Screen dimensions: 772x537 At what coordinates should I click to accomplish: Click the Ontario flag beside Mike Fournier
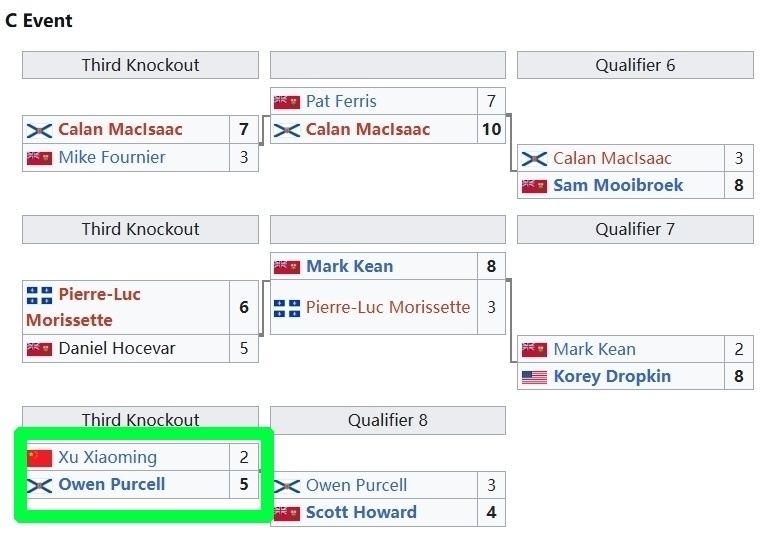point(39,158)
